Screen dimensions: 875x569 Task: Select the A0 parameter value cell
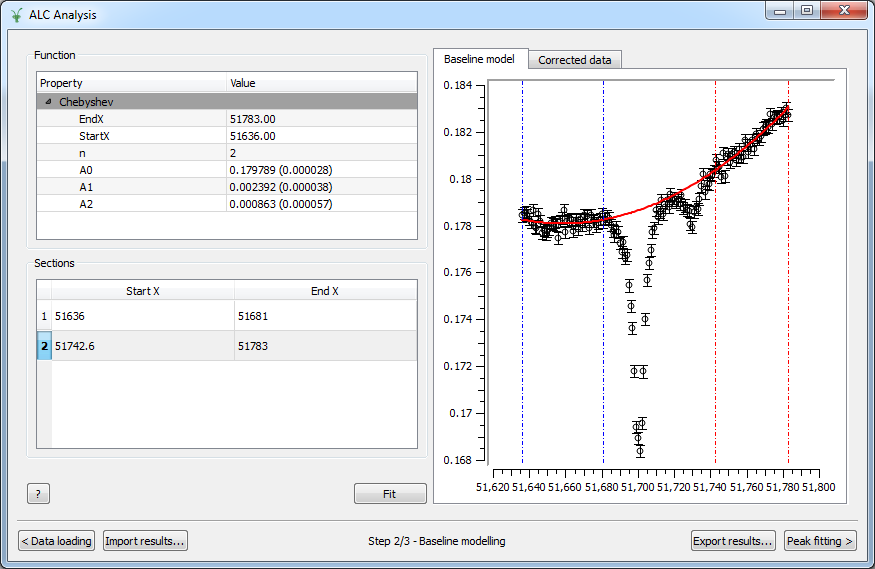[x=320, y=169]
